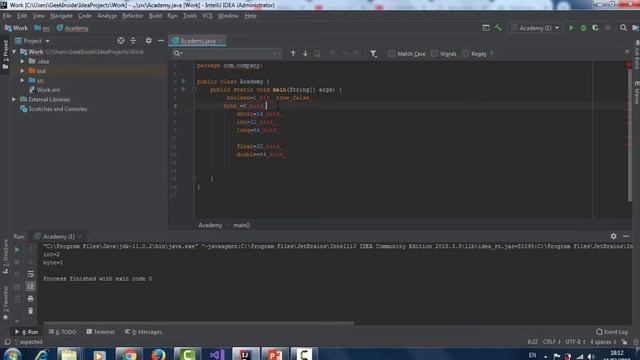This screenshot has width=640, height=360.
Task: Open the VCS menu
Action: point(207,16)
